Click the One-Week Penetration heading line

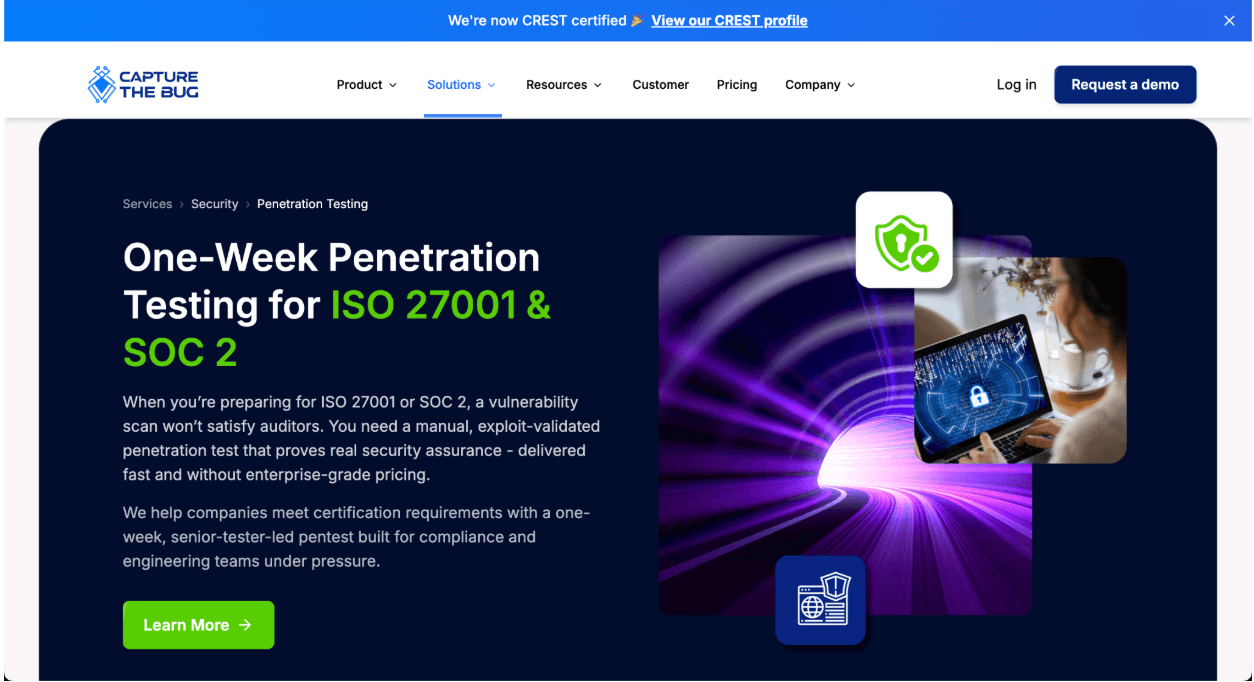tap(331, 258)
